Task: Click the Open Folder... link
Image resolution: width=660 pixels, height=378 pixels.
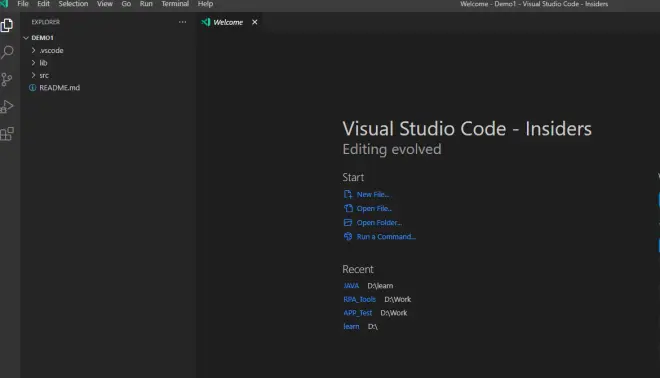Action: 379,223
